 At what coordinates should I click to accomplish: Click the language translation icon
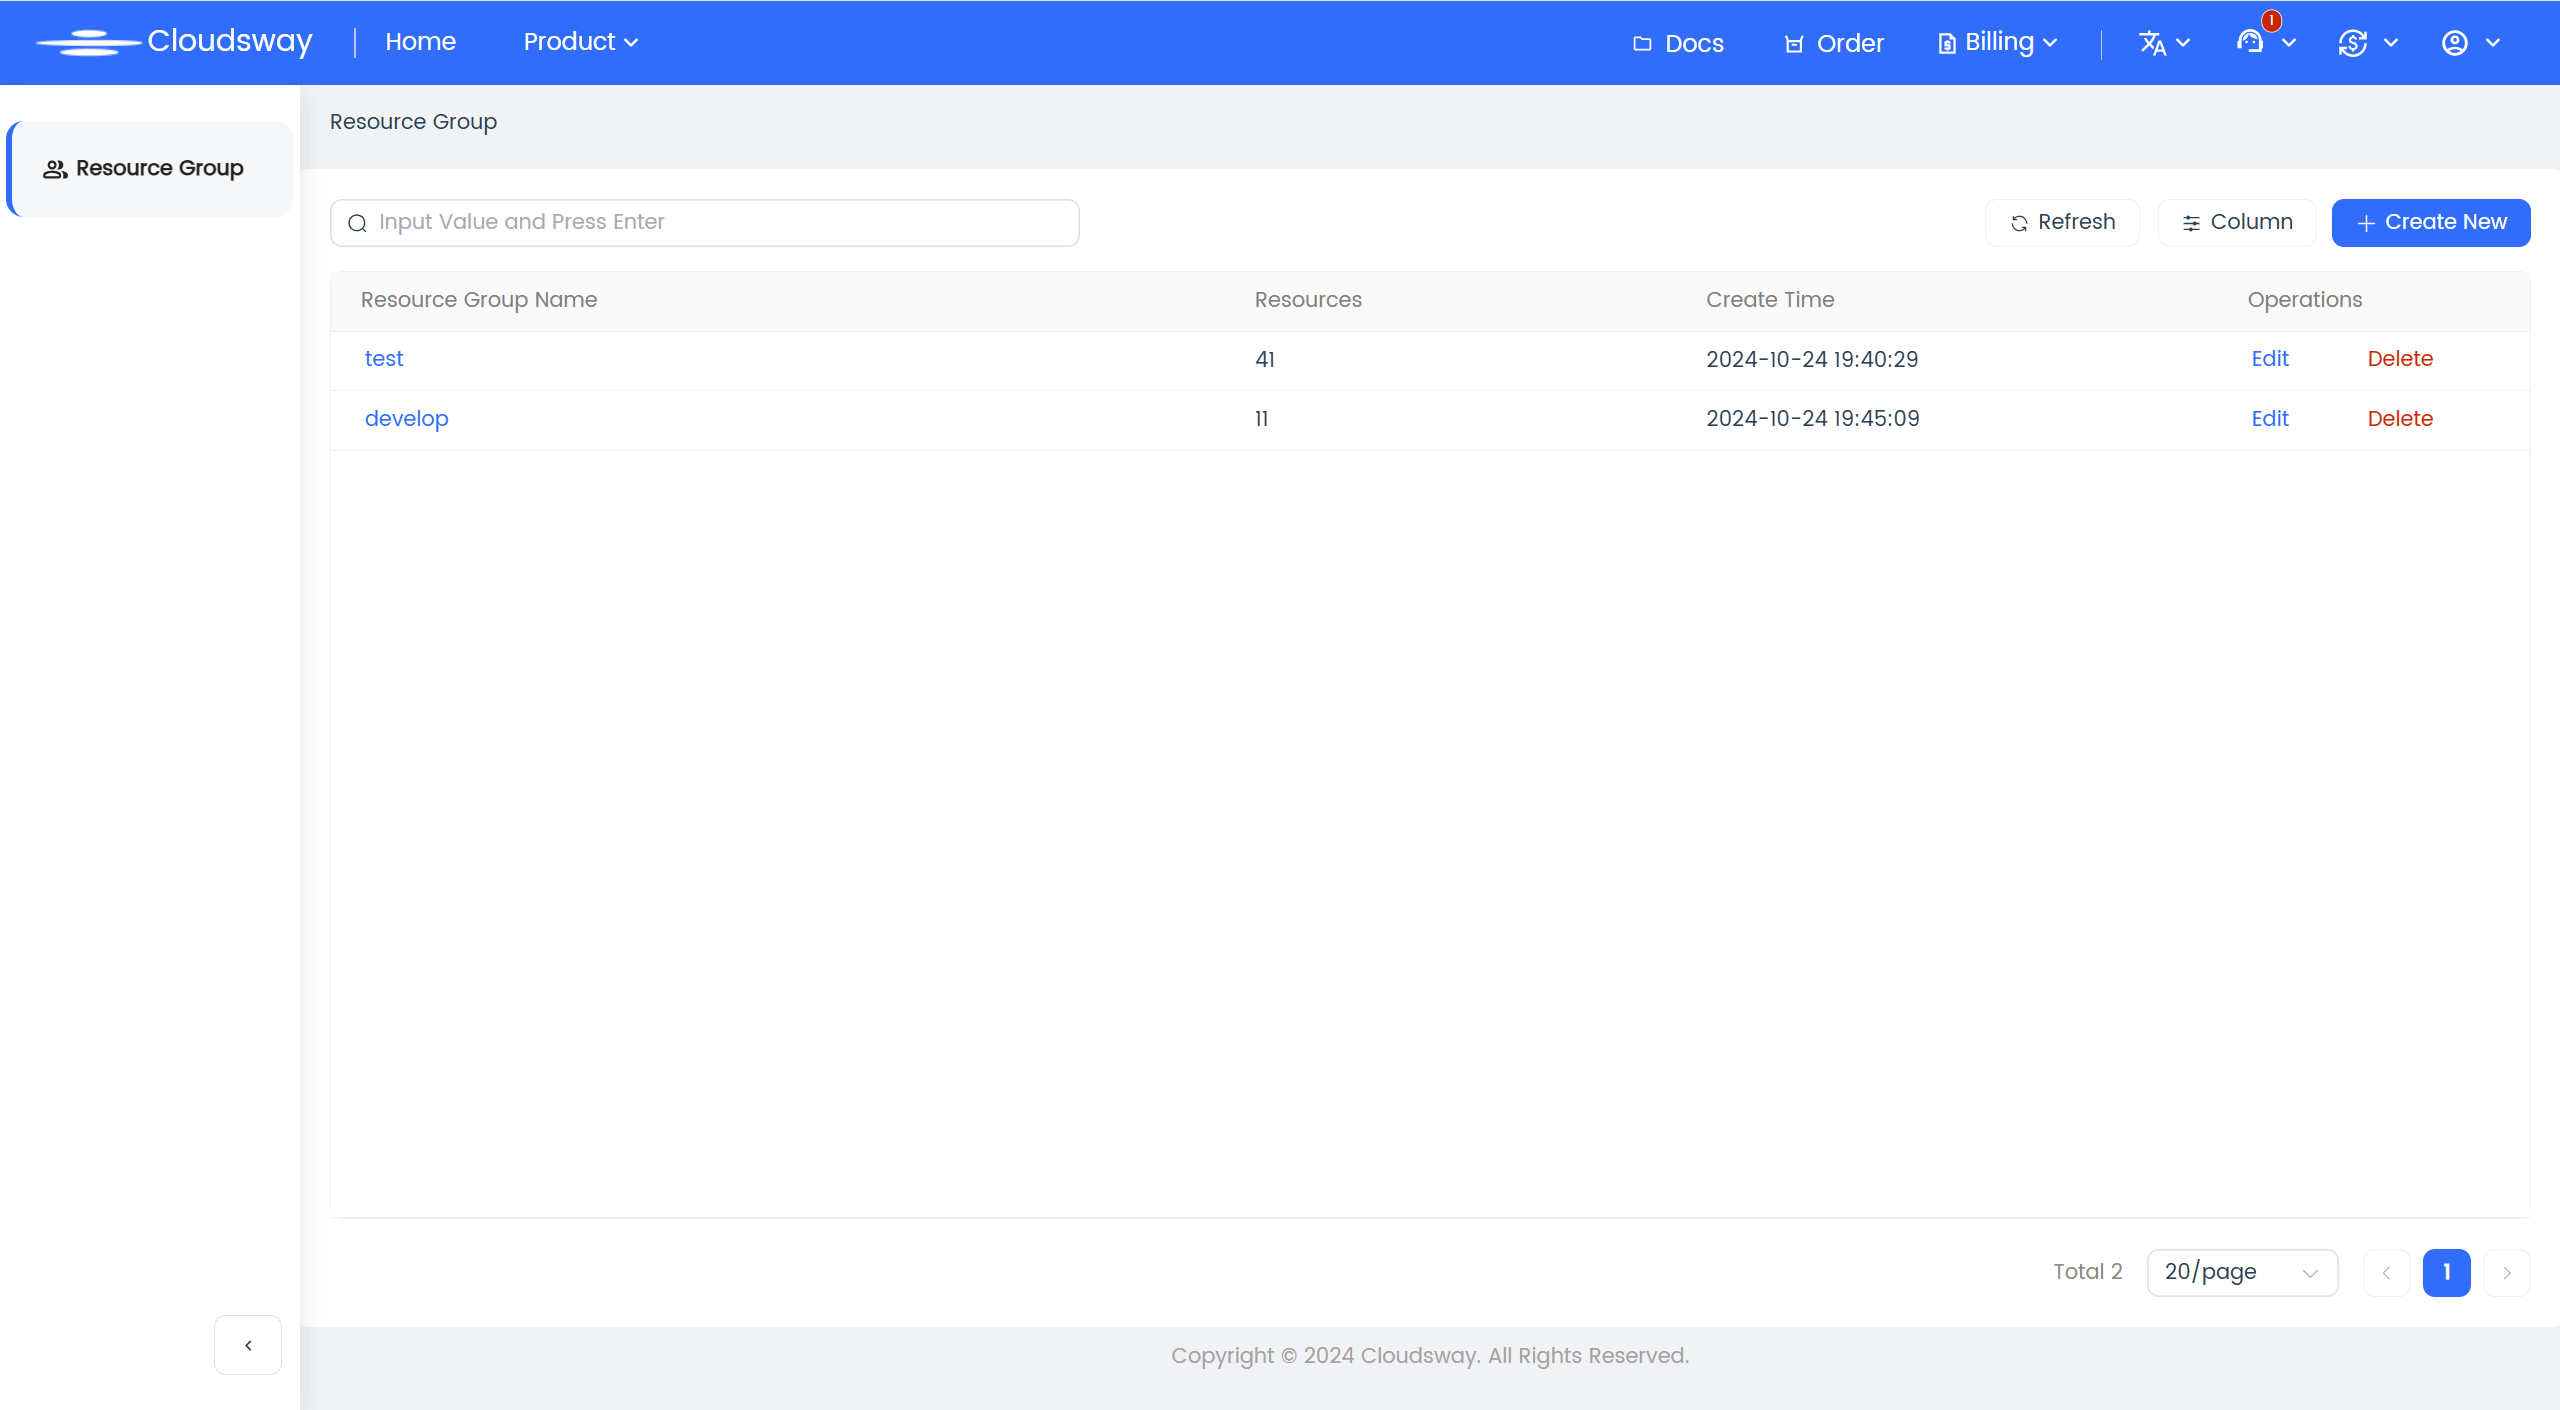2152,43
